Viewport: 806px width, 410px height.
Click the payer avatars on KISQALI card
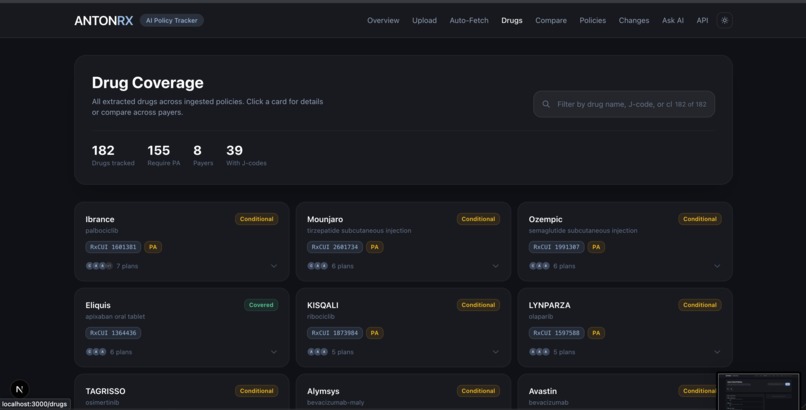pos(317,352)
